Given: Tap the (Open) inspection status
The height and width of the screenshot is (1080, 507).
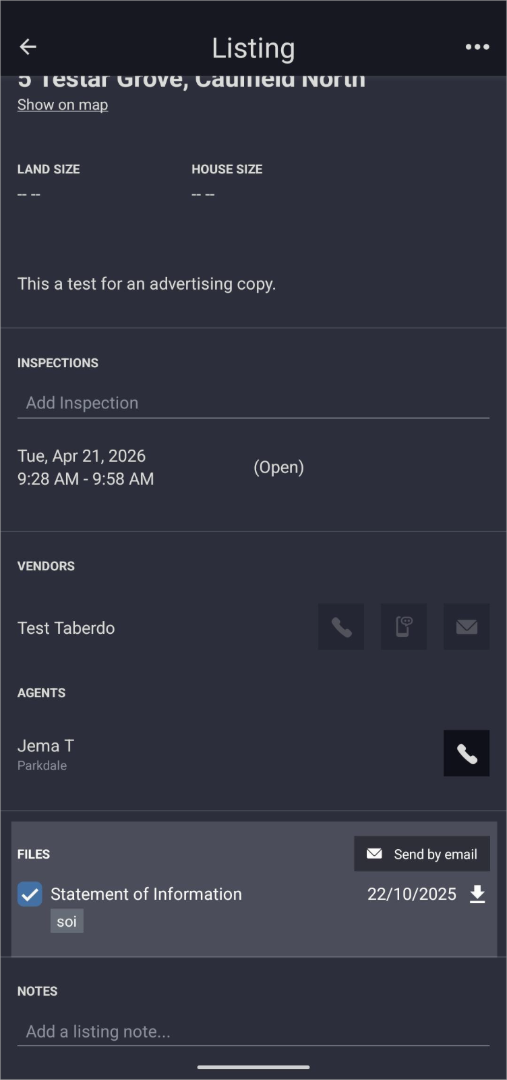Looking at the screenshot, I should coord(278,468).
